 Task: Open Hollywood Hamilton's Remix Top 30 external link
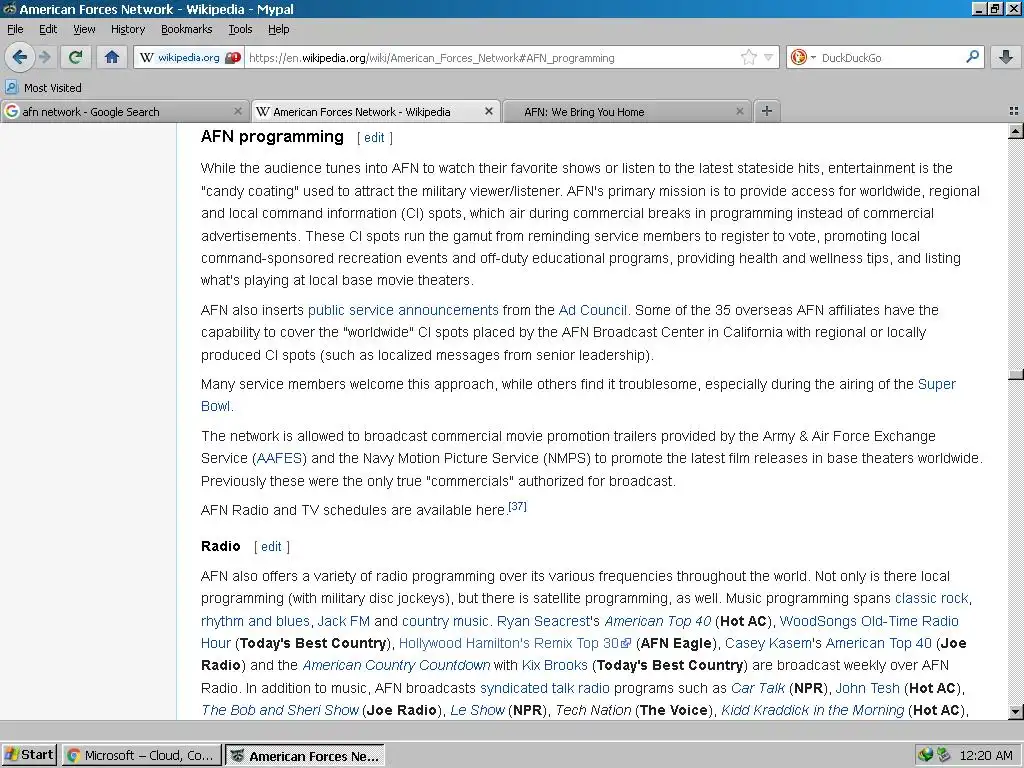[x=515, y=643]
